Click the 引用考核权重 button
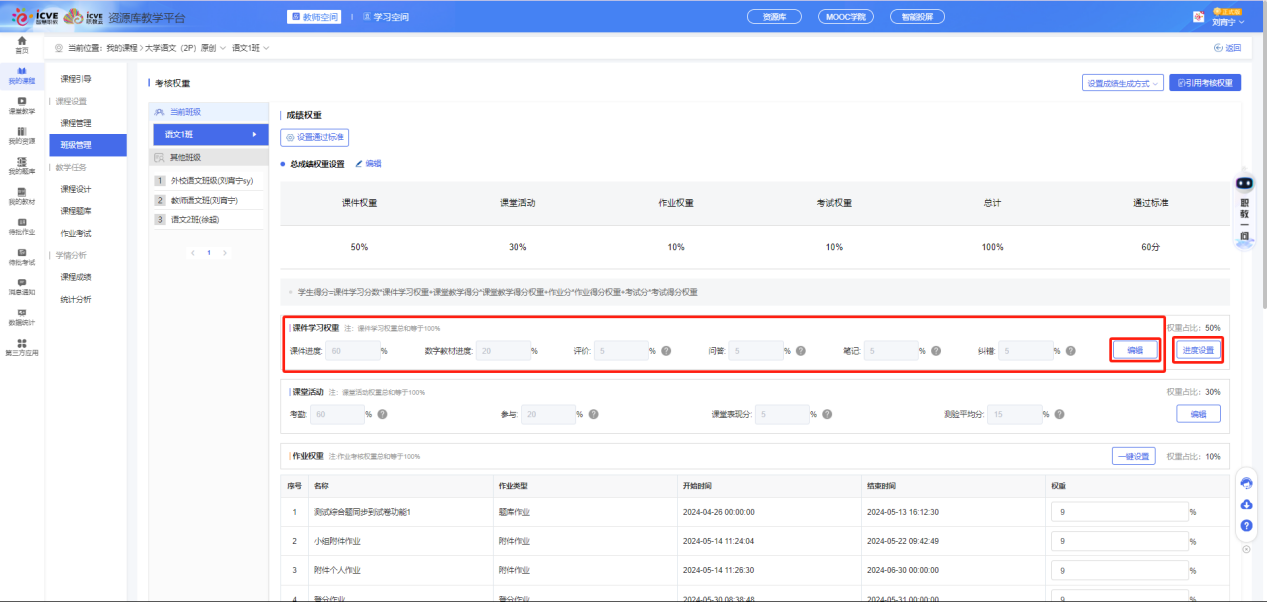 (1205, 83)
